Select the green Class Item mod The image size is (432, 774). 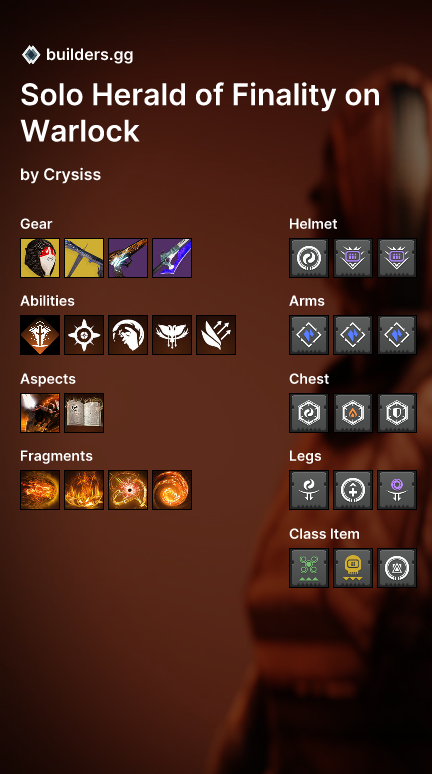click(x=309, y=568)
